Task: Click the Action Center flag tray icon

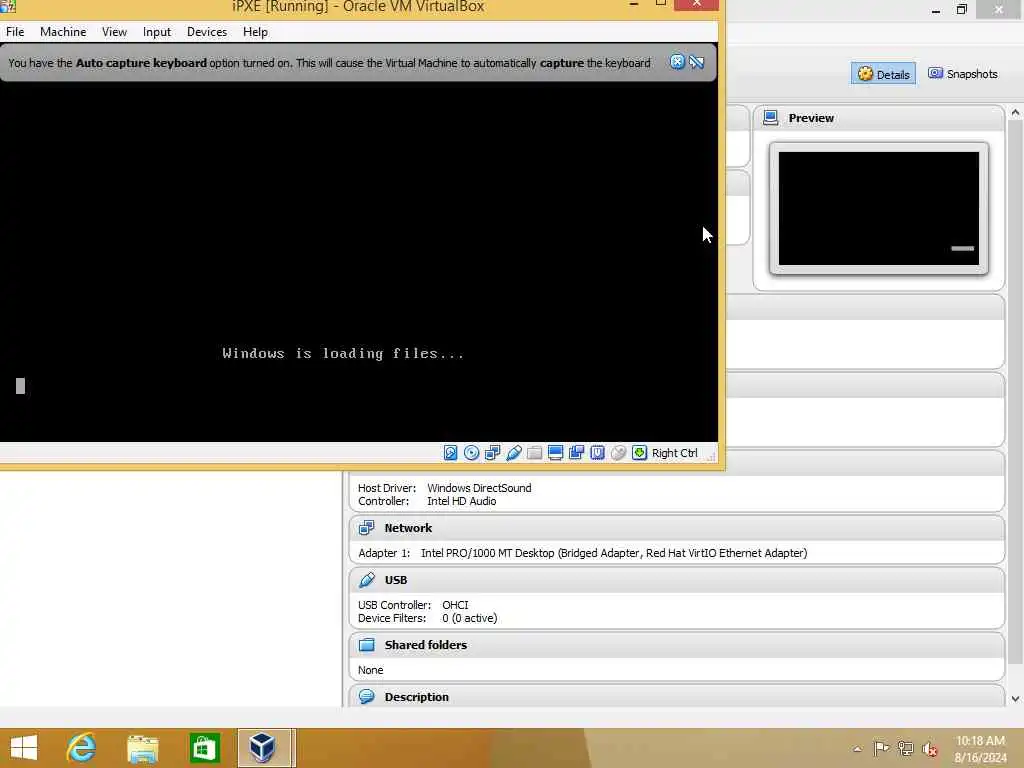Action: 881,749
